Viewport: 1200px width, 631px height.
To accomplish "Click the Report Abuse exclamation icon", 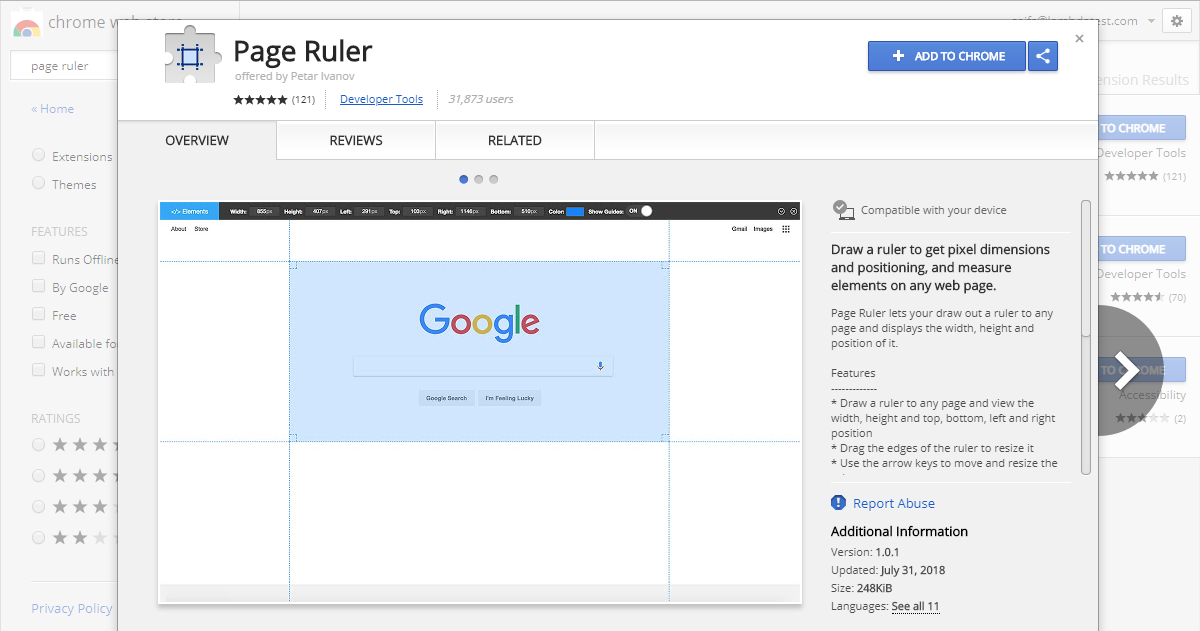I will click(838, 503).
